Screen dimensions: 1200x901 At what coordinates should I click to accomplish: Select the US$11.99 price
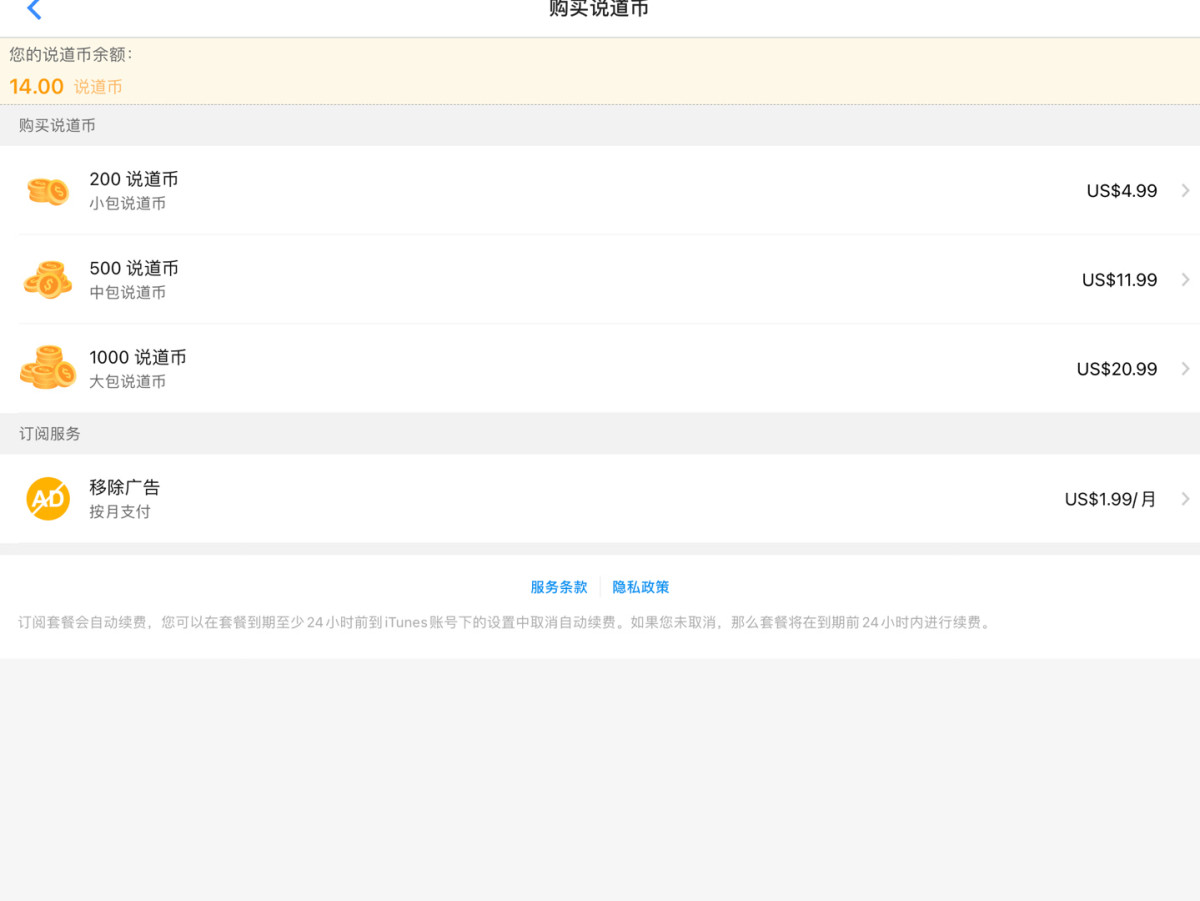tap(1119, 280)
